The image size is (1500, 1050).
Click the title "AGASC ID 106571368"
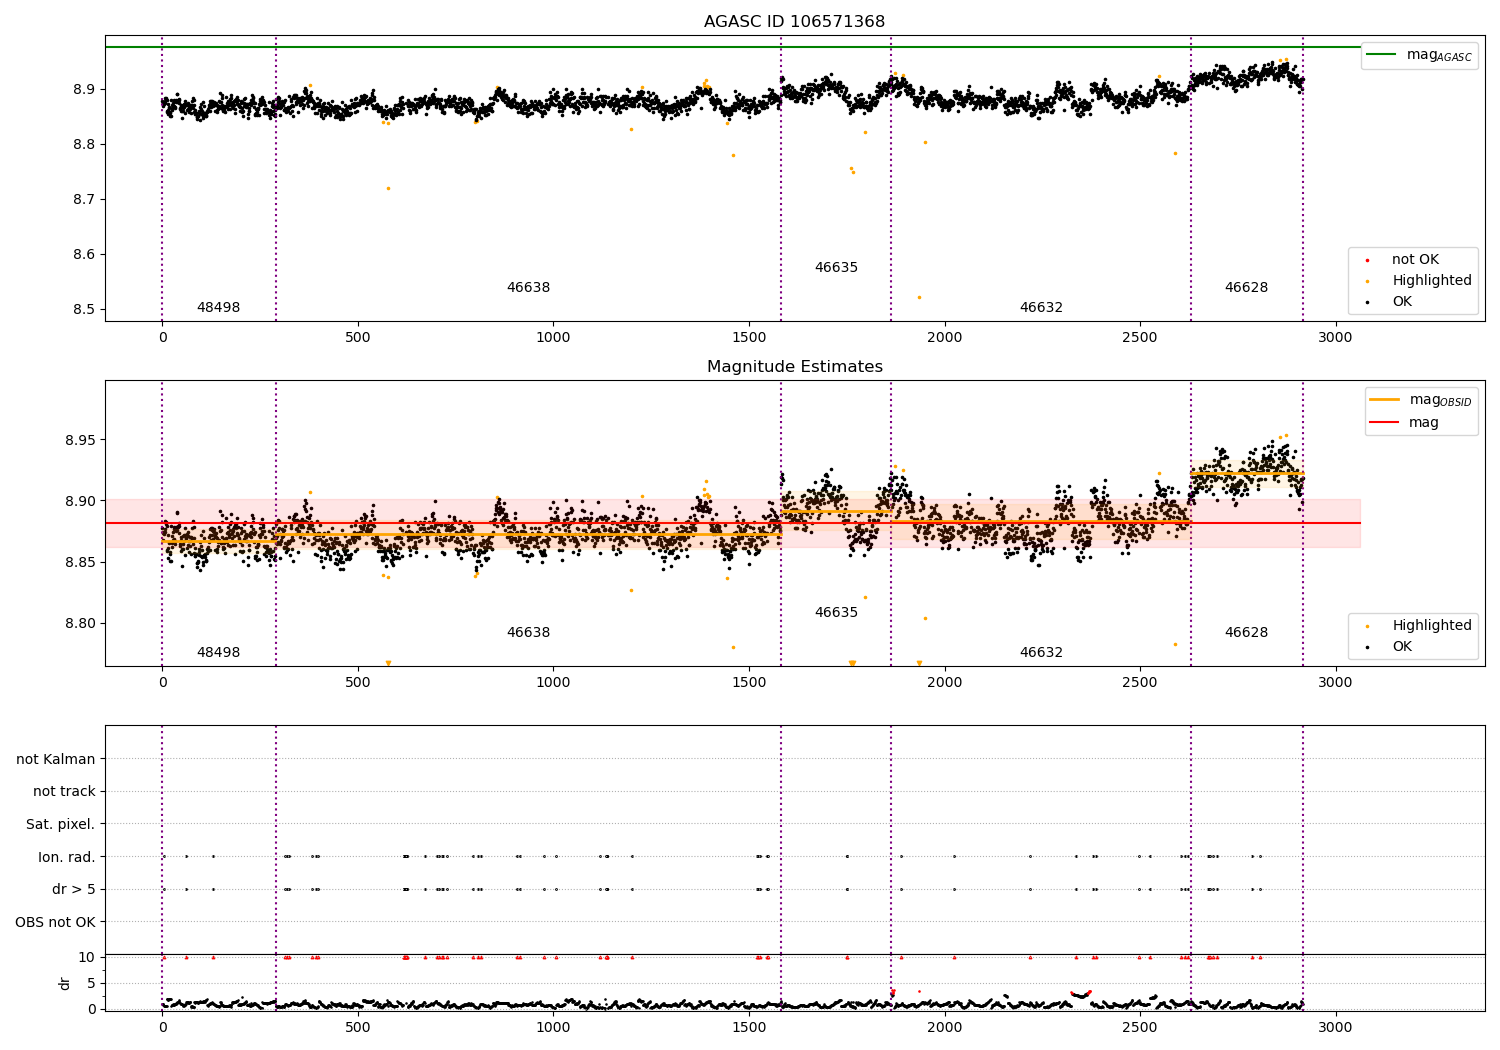[794, 22]
